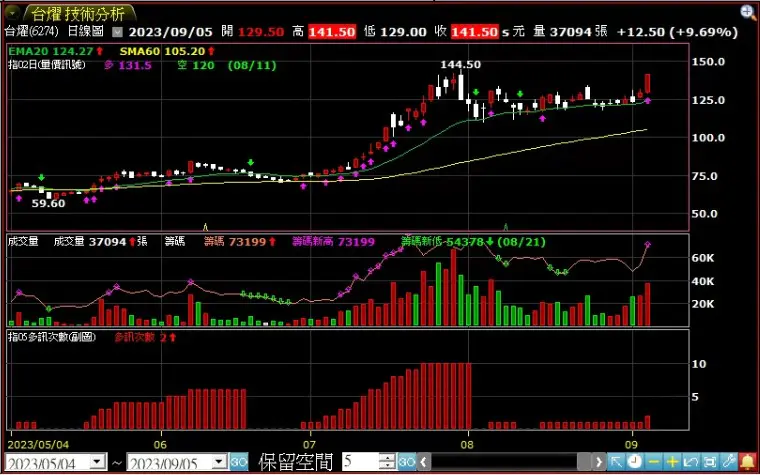Click the scrollbar right arrow
Screen dimensions: 760x475
599,462
